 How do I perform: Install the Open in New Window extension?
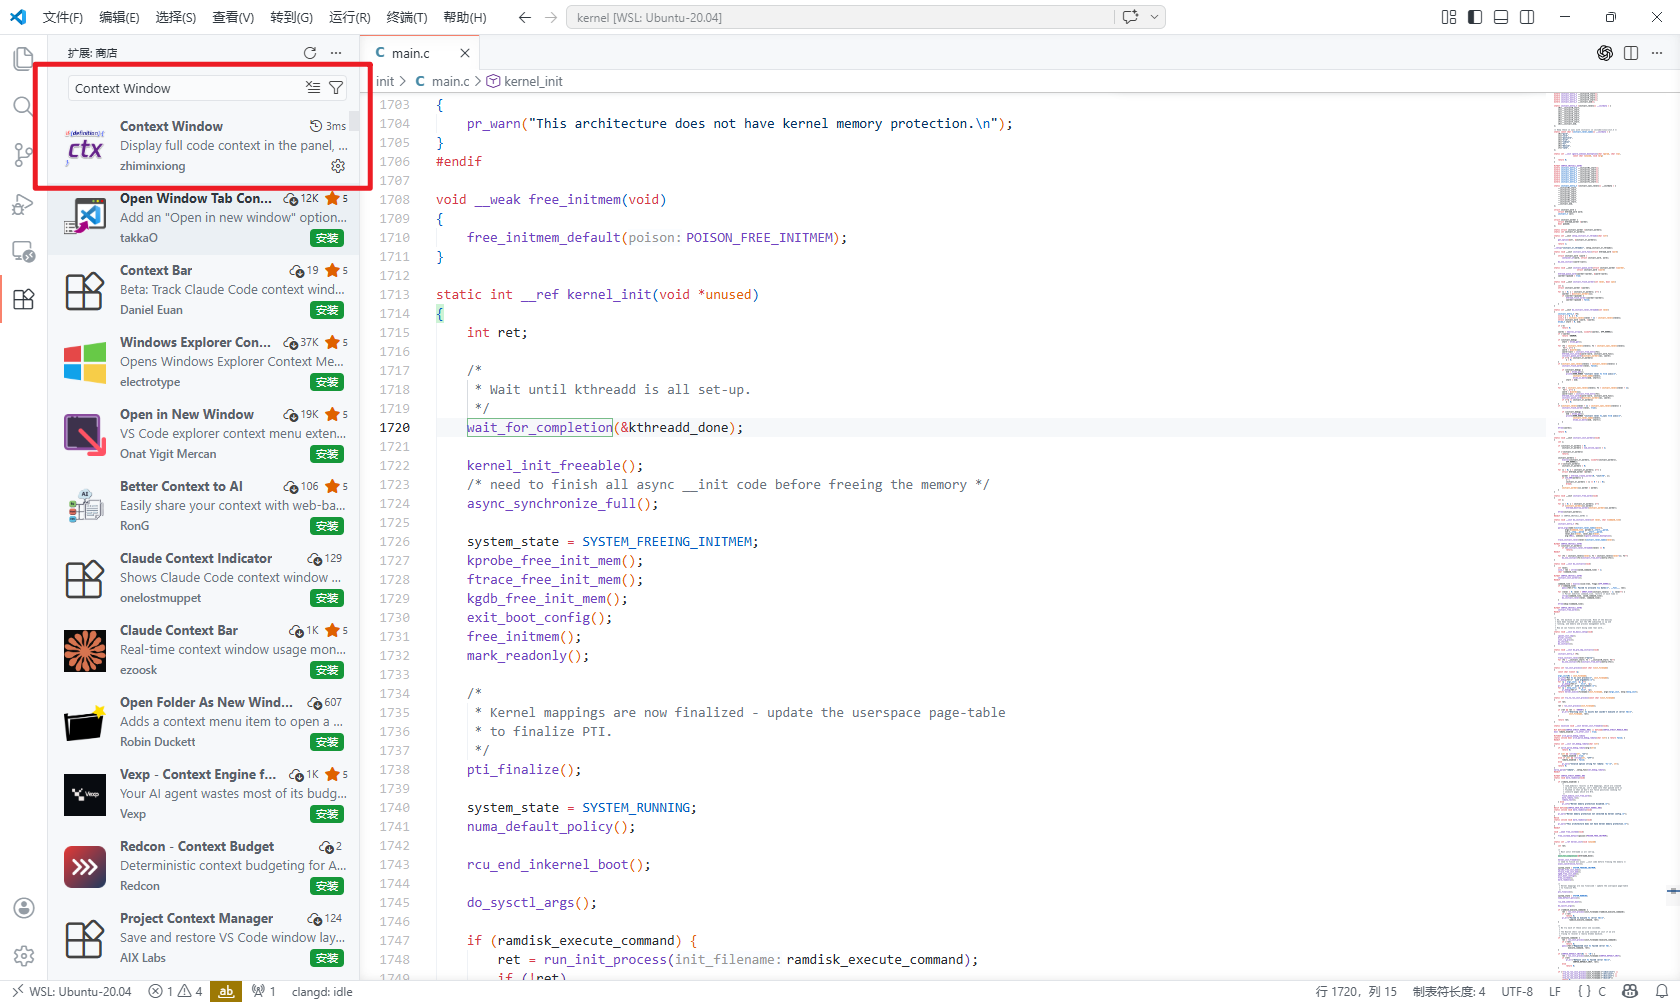point(327,454)
